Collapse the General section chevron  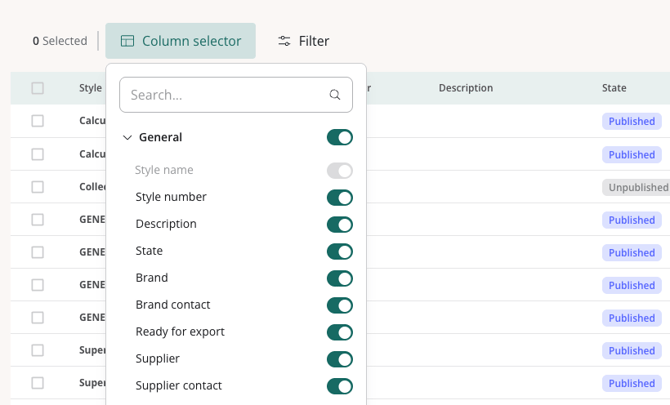point(127,137)
